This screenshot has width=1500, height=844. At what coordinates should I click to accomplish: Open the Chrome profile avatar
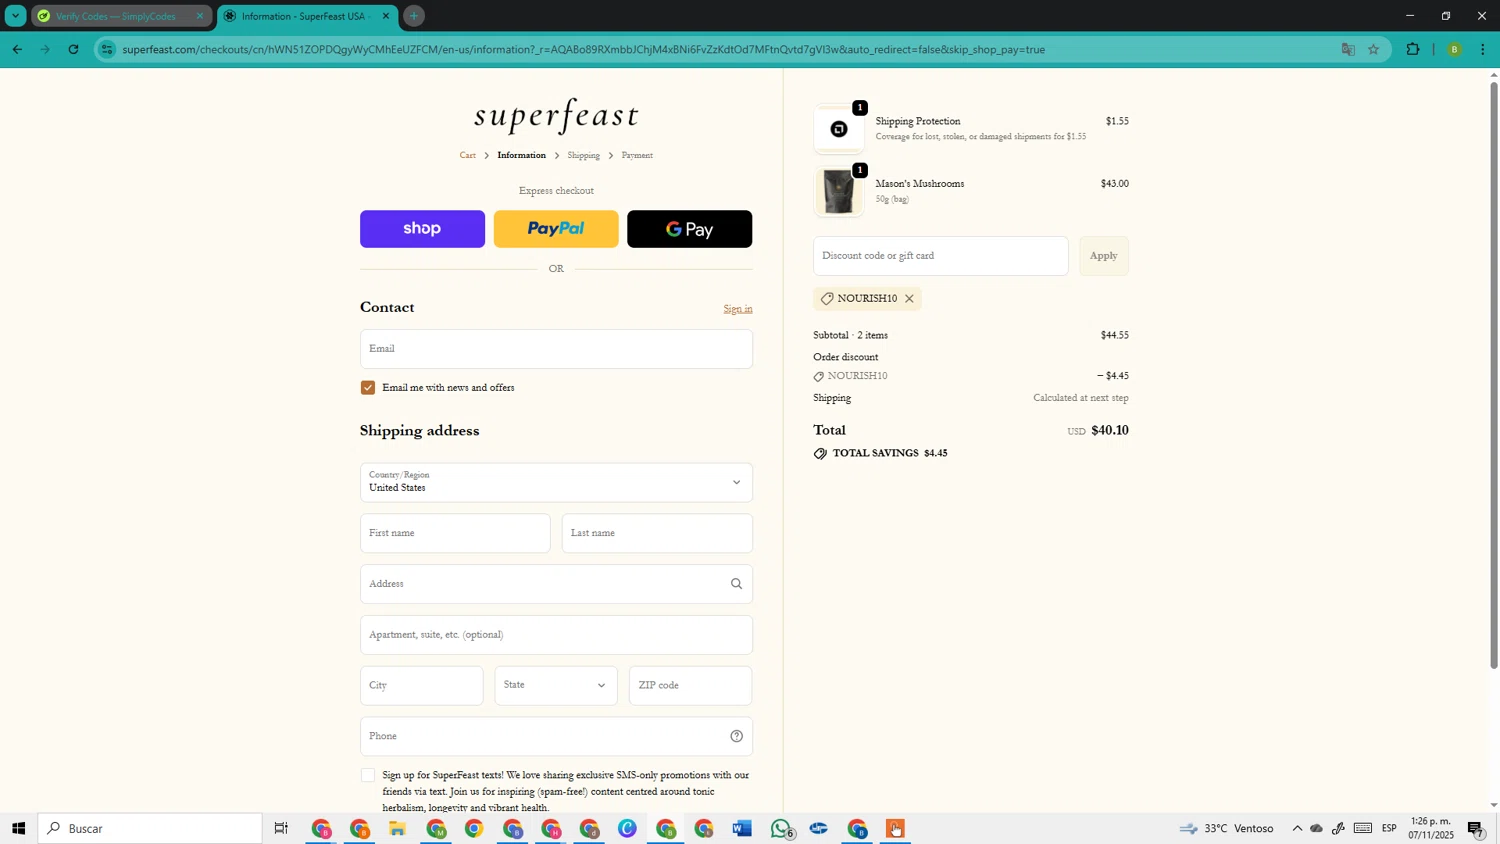[1455, 49]
